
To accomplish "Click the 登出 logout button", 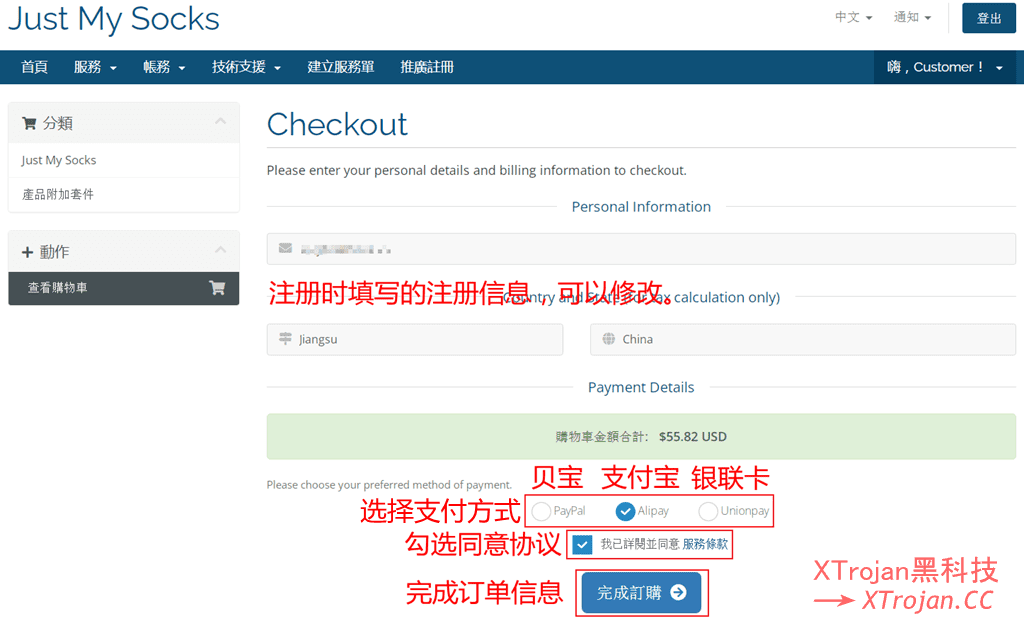I will (x=988, y=18).
